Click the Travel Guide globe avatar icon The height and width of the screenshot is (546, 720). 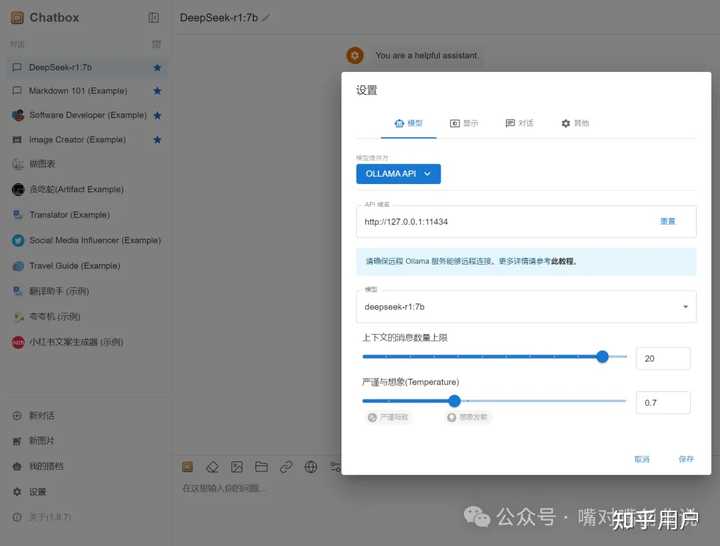pos(18,266)
